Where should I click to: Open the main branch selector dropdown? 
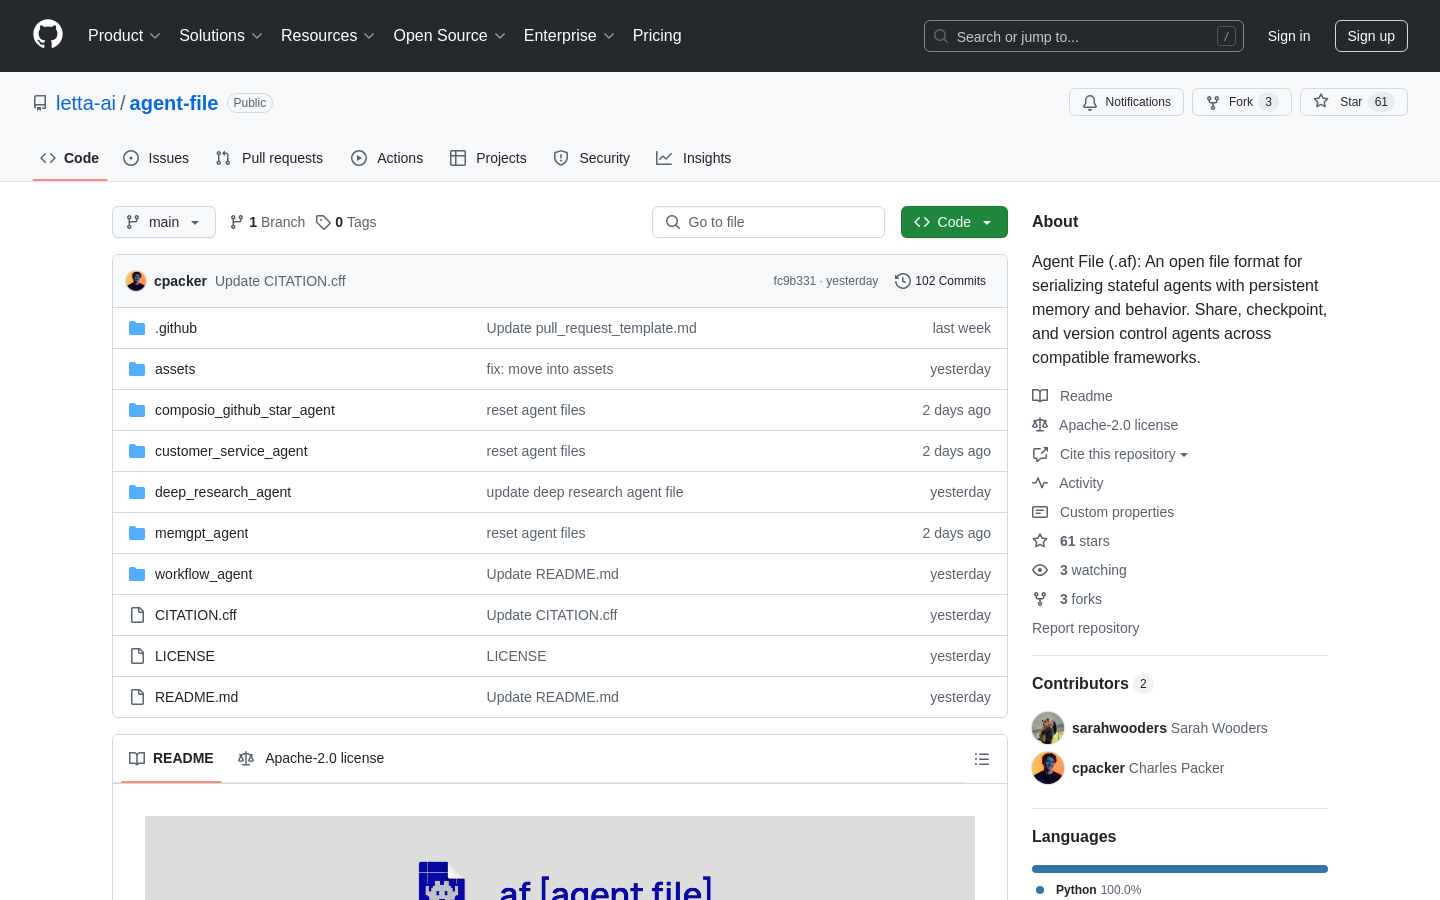point(164,222)
